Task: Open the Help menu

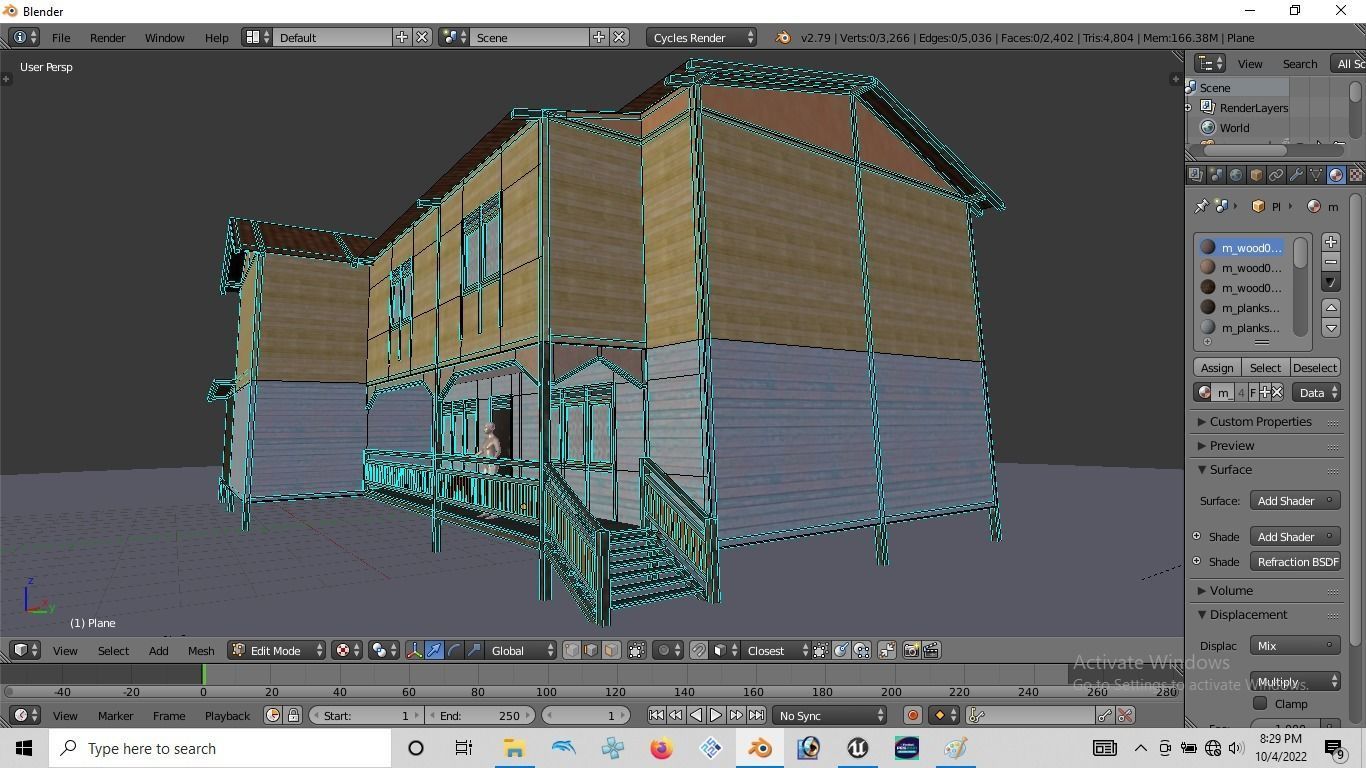Action: click(216, 37)
